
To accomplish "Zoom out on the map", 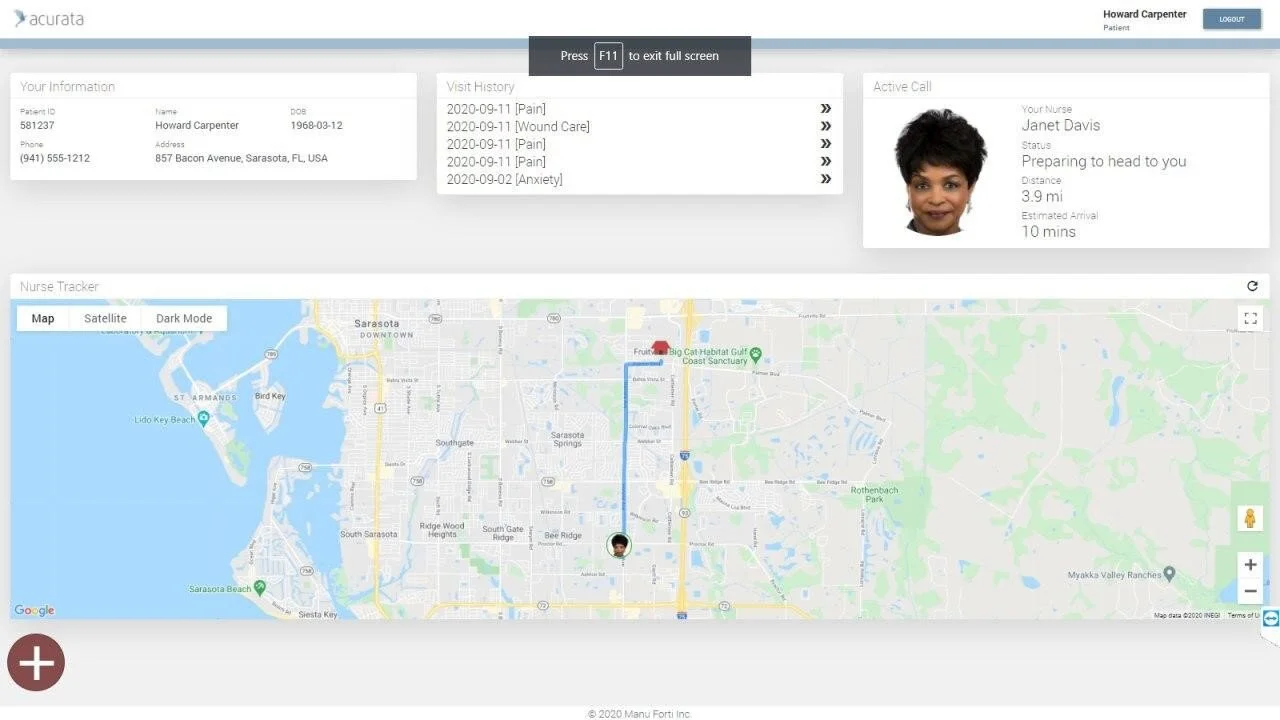I will tap(1250, 590).
